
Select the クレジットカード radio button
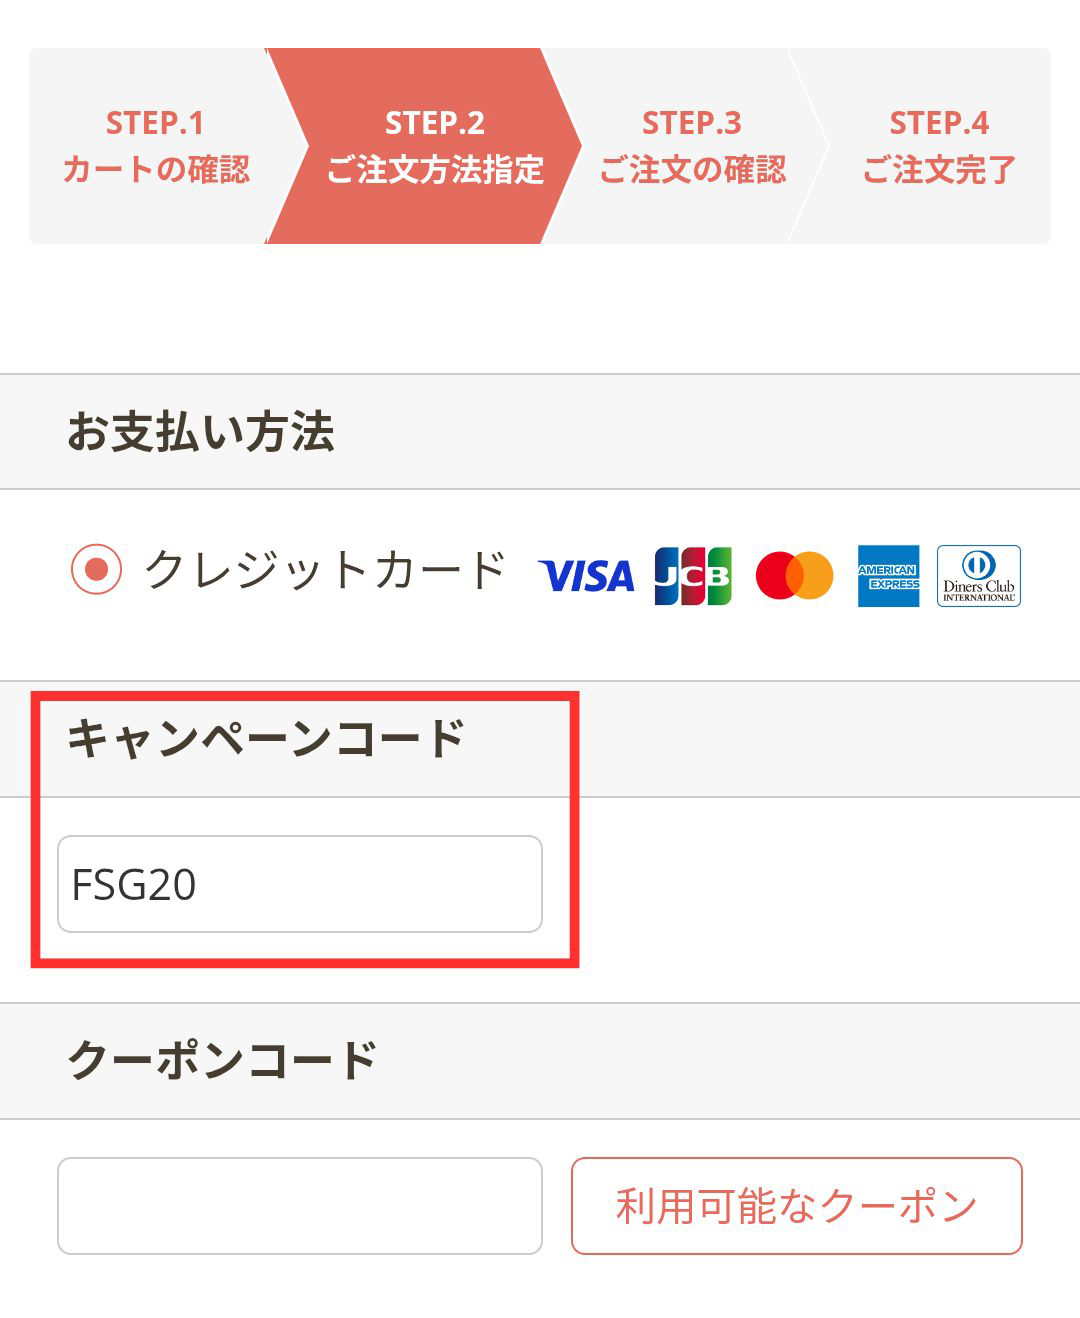point(96,570)
